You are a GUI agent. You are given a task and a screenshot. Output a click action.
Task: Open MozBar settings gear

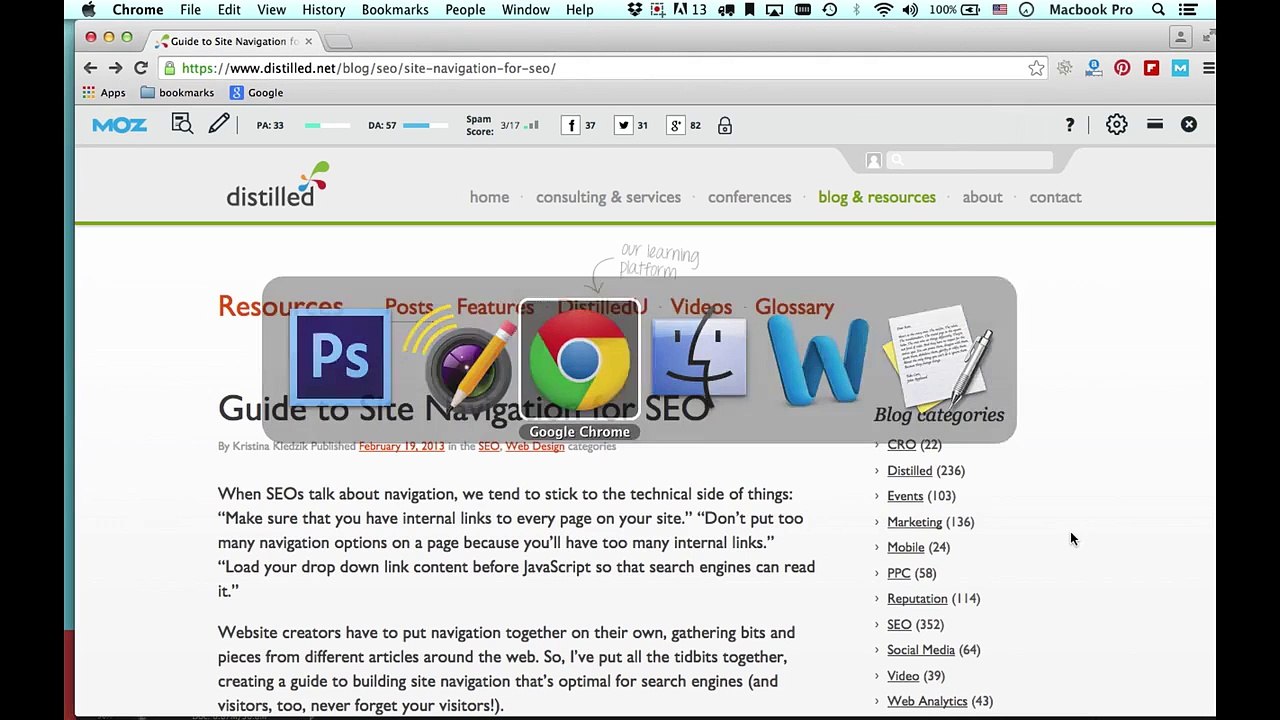(1116, 125)
